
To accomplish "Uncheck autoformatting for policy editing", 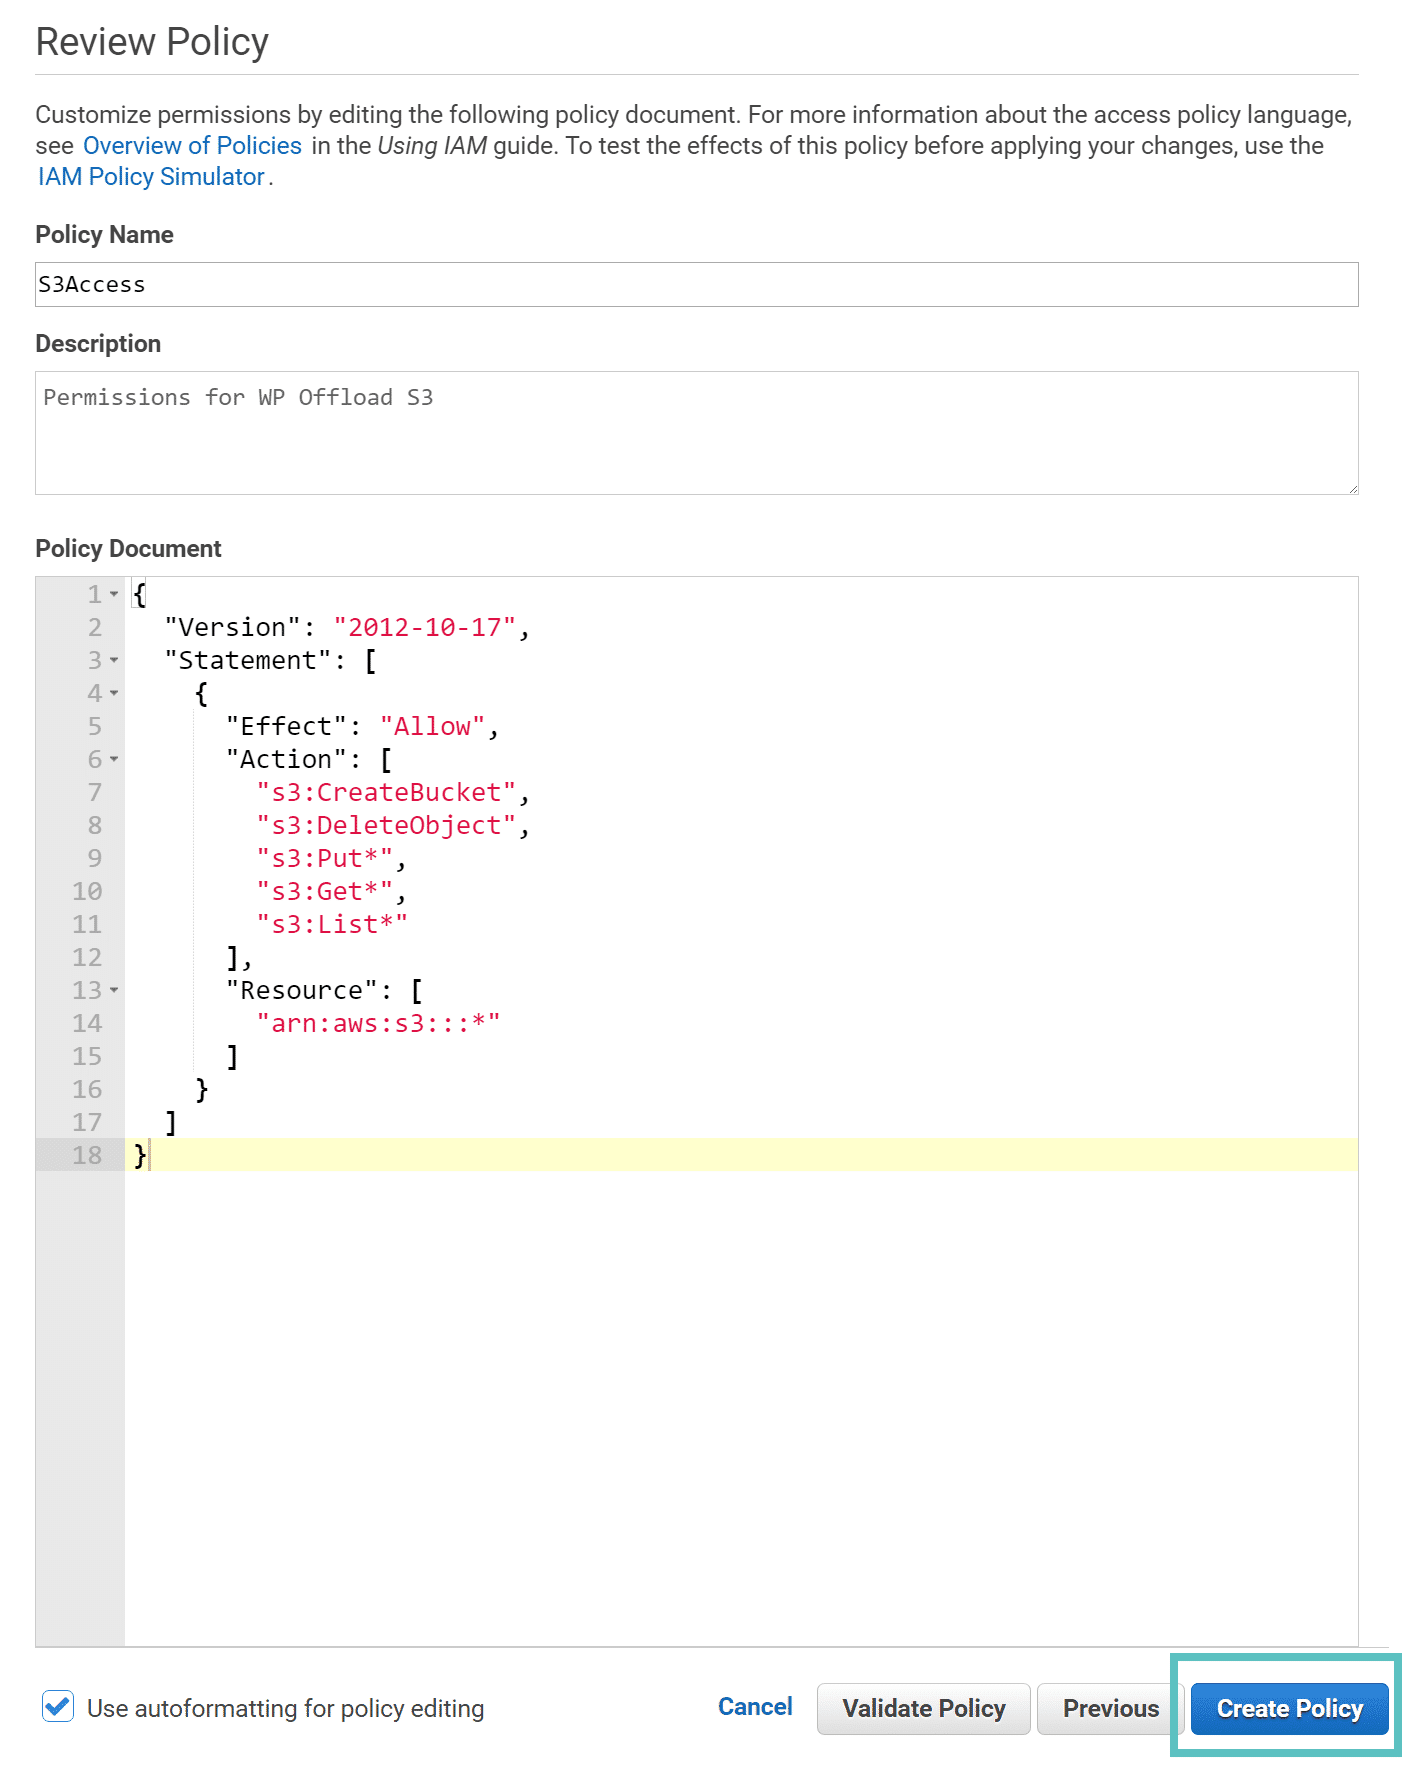I will click(58, 1706).
